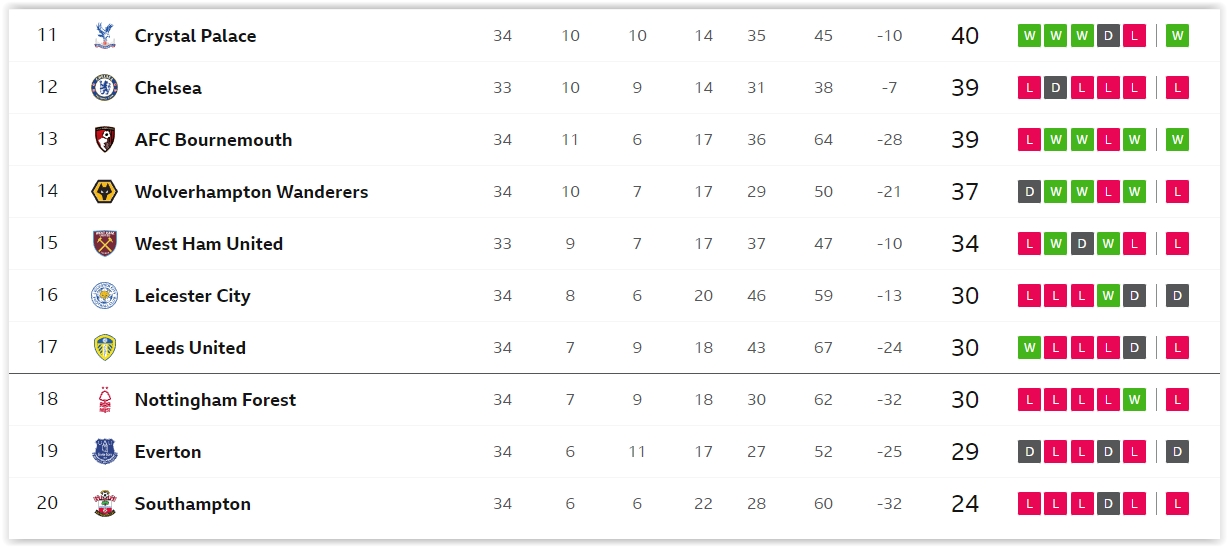Click the Nottingham Forest tree crest

pos(104,400)
